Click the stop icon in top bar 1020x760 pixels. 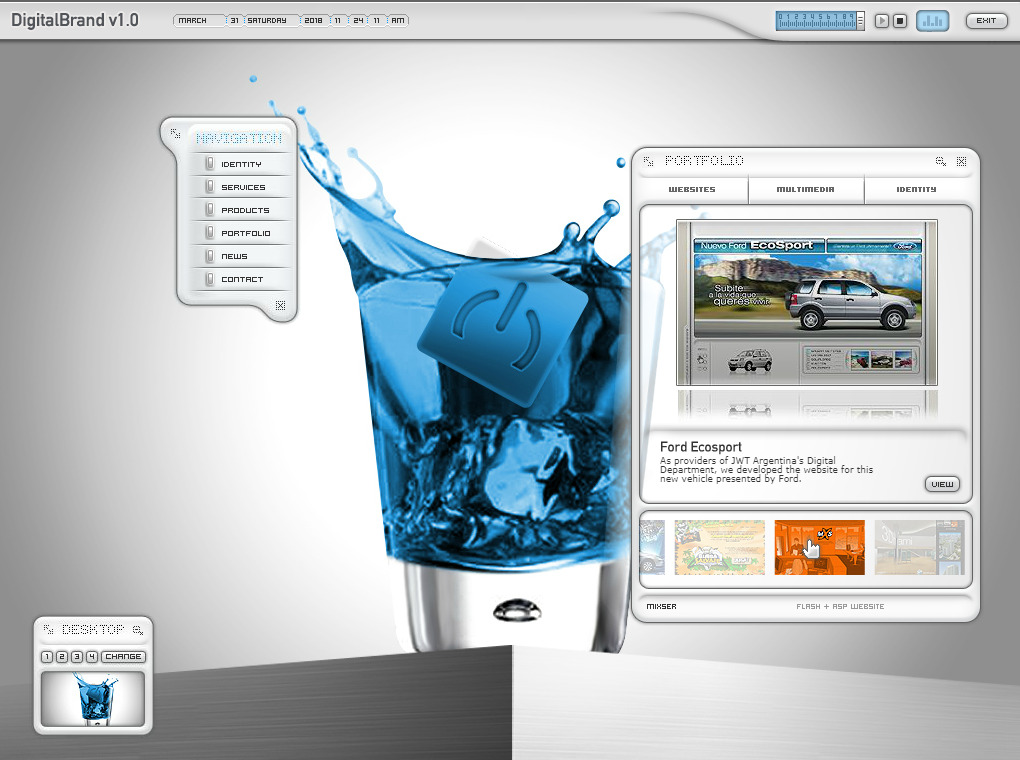[900, 21]
